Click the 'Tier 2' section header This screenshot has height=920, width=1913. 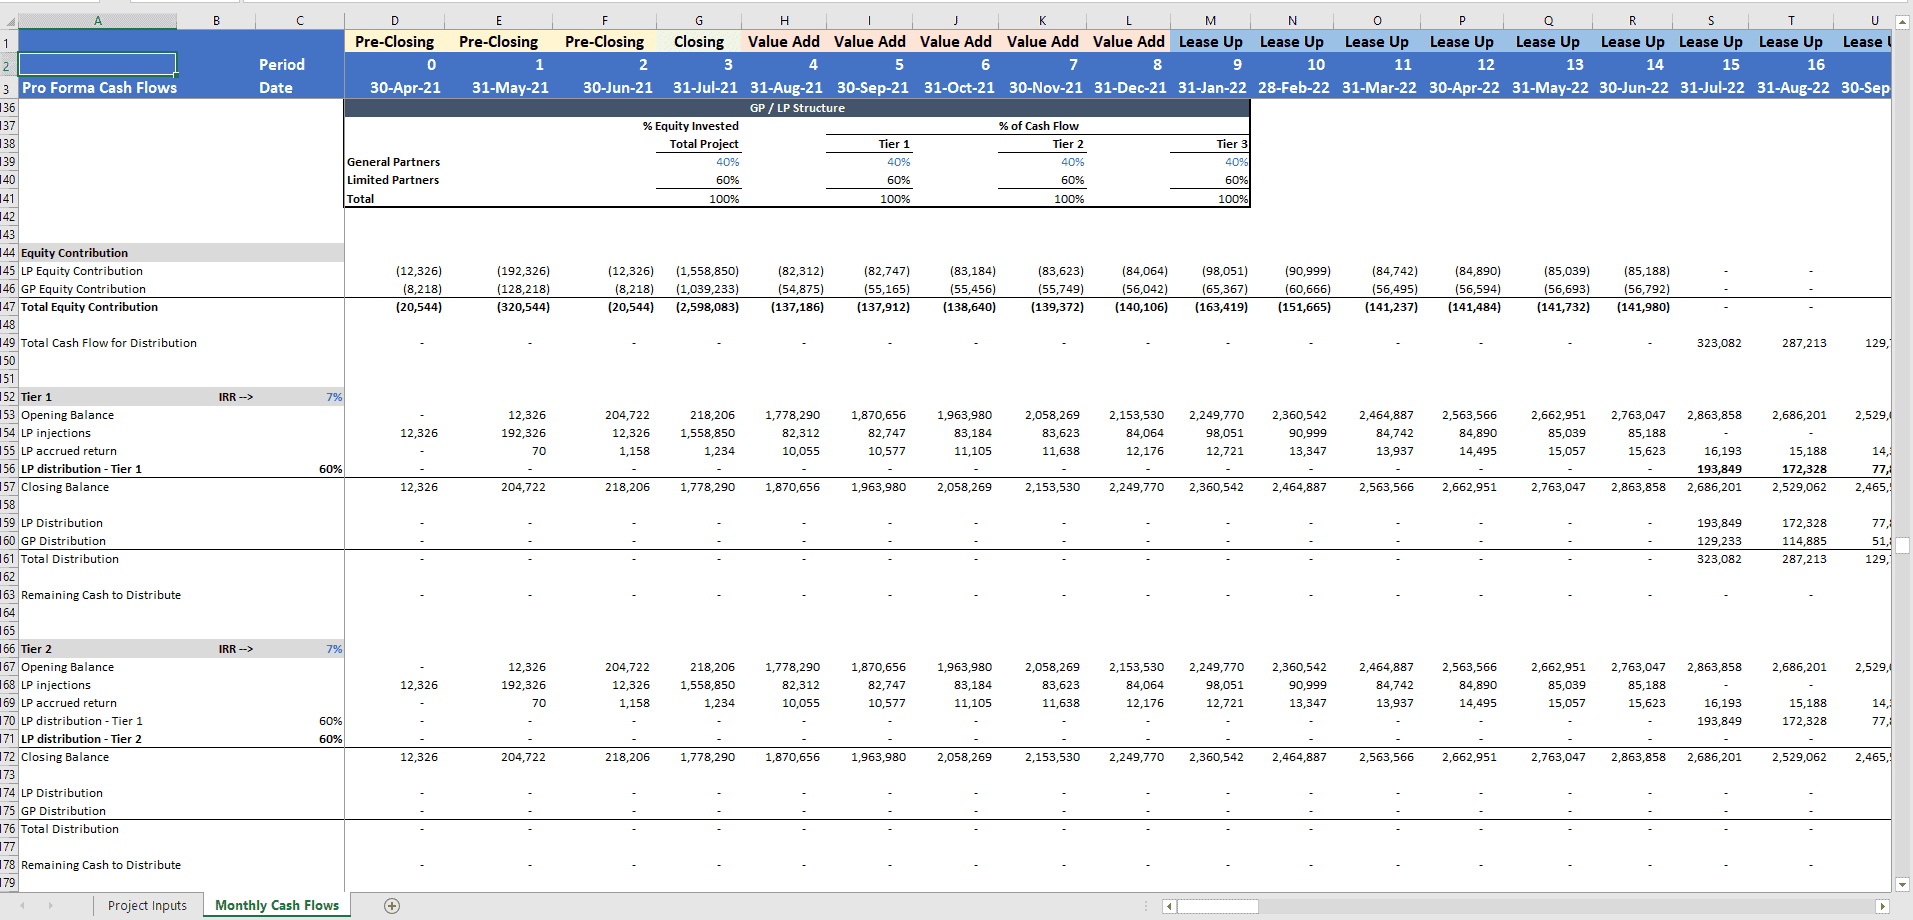(x=36, y=649)
